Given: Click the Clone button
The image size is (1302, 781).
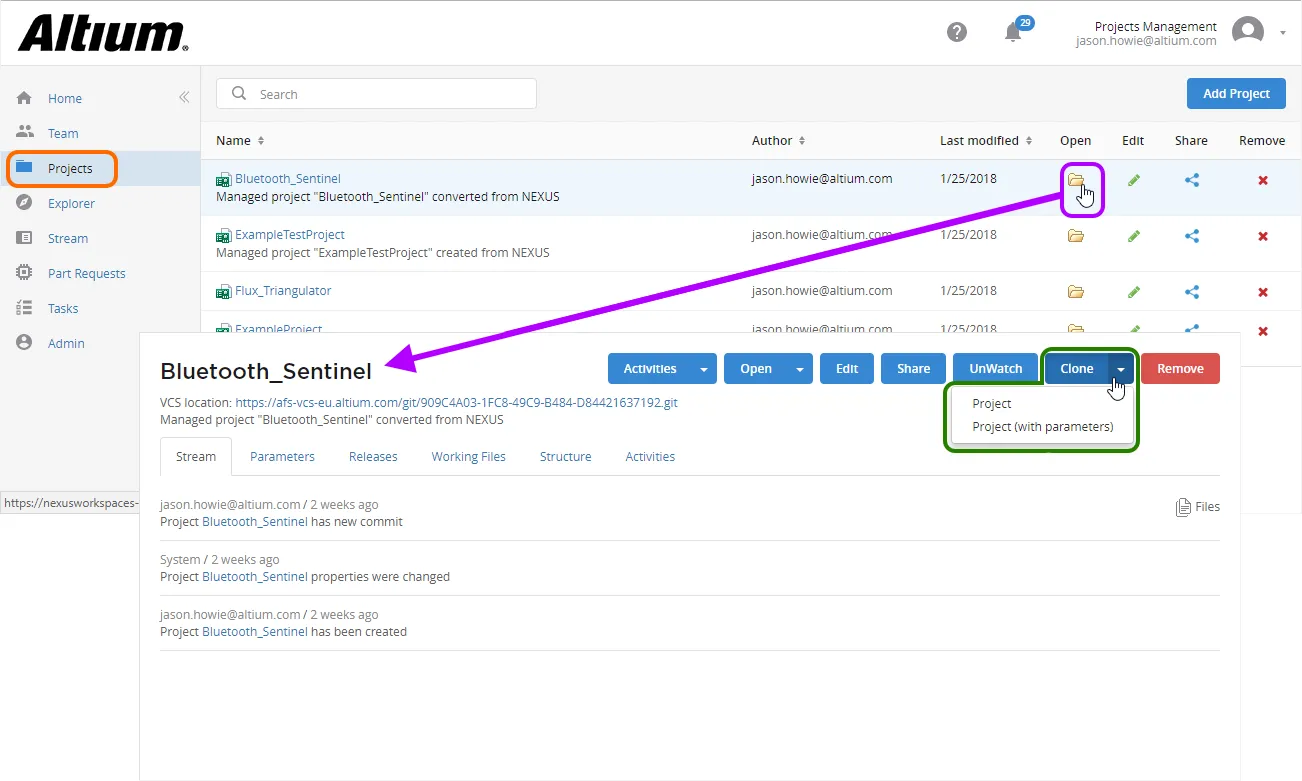Looking at the screenshot, I should pyautogui.click(x=1077, y=368).
